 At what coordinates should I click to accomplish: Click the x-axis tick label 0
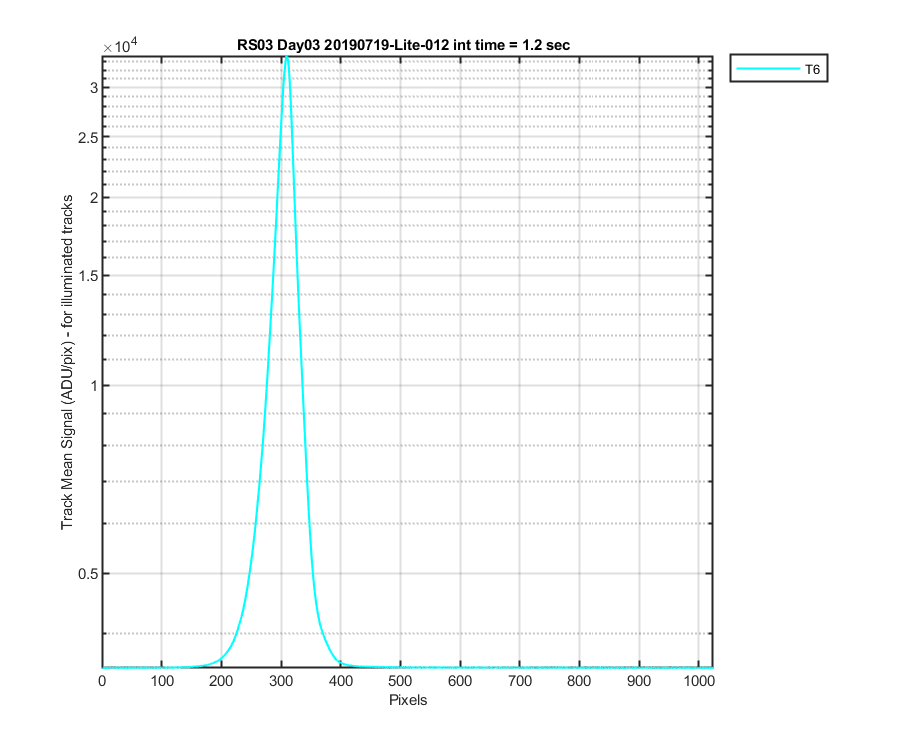tap(102, 681)
